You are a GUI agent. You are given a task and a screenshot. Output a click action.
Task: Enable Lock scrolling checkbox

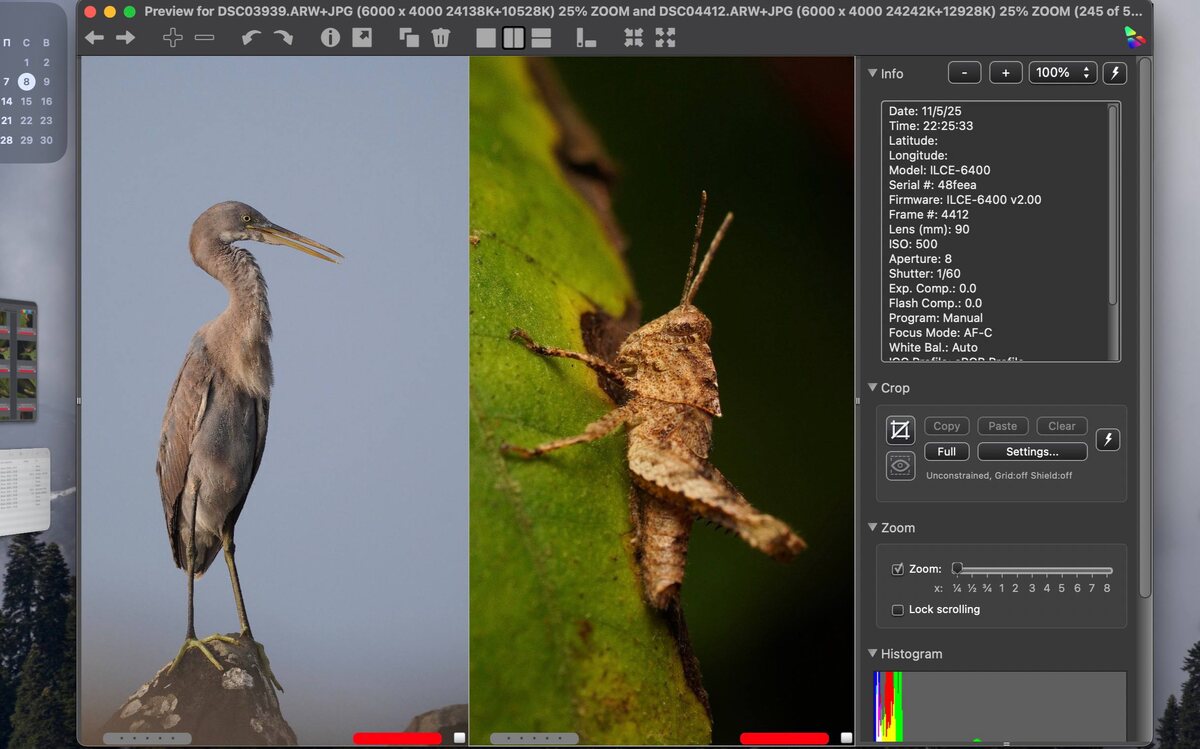click(x=897, y=609)
